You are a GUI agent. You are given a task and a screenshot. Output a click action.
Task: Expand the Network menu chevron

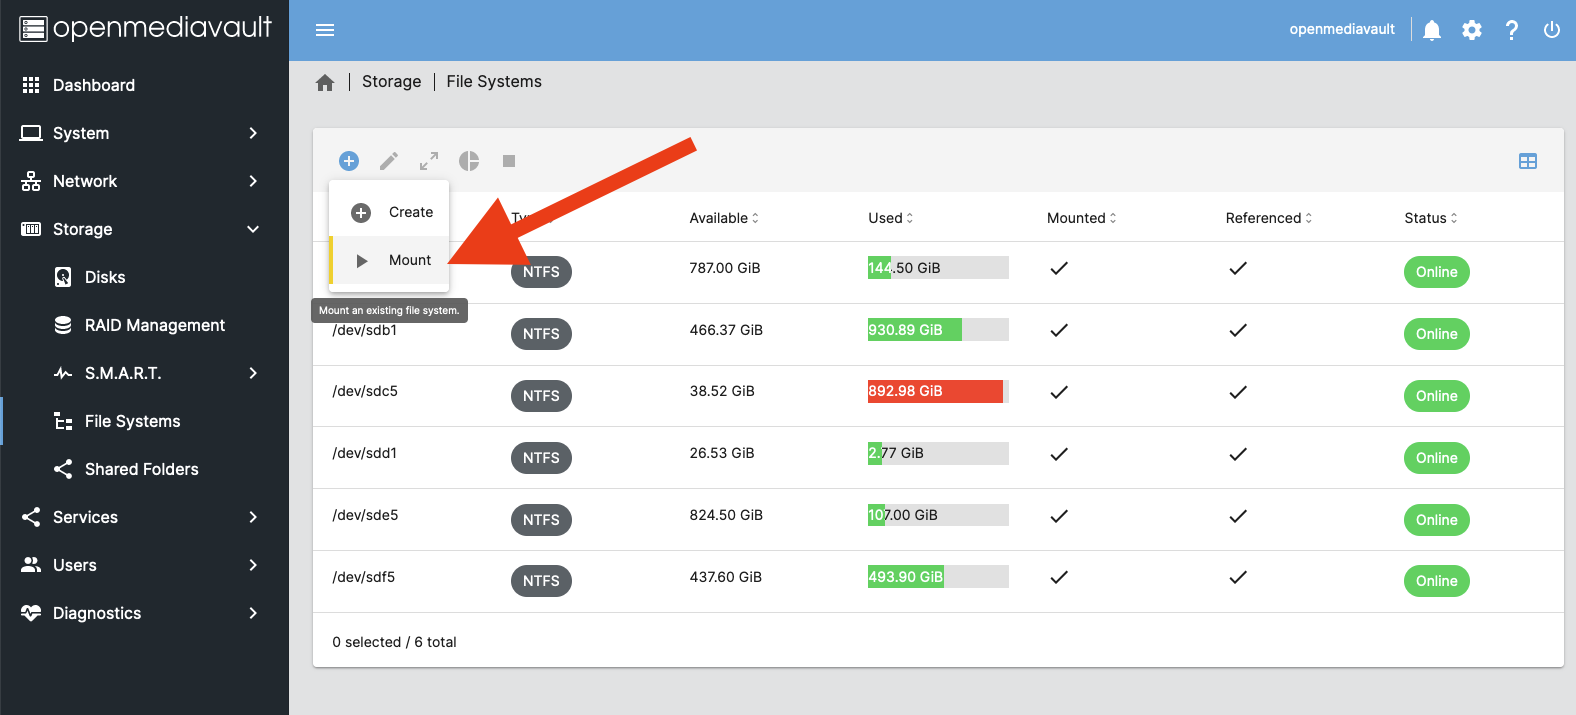tap(253, 181)
